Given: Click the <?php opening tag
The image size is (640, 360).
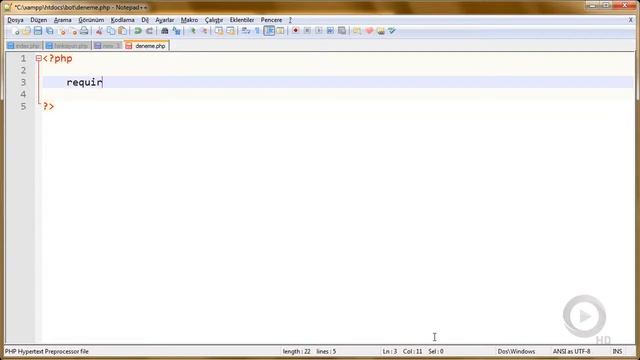Looking at the screenshot, I should 58,59.
